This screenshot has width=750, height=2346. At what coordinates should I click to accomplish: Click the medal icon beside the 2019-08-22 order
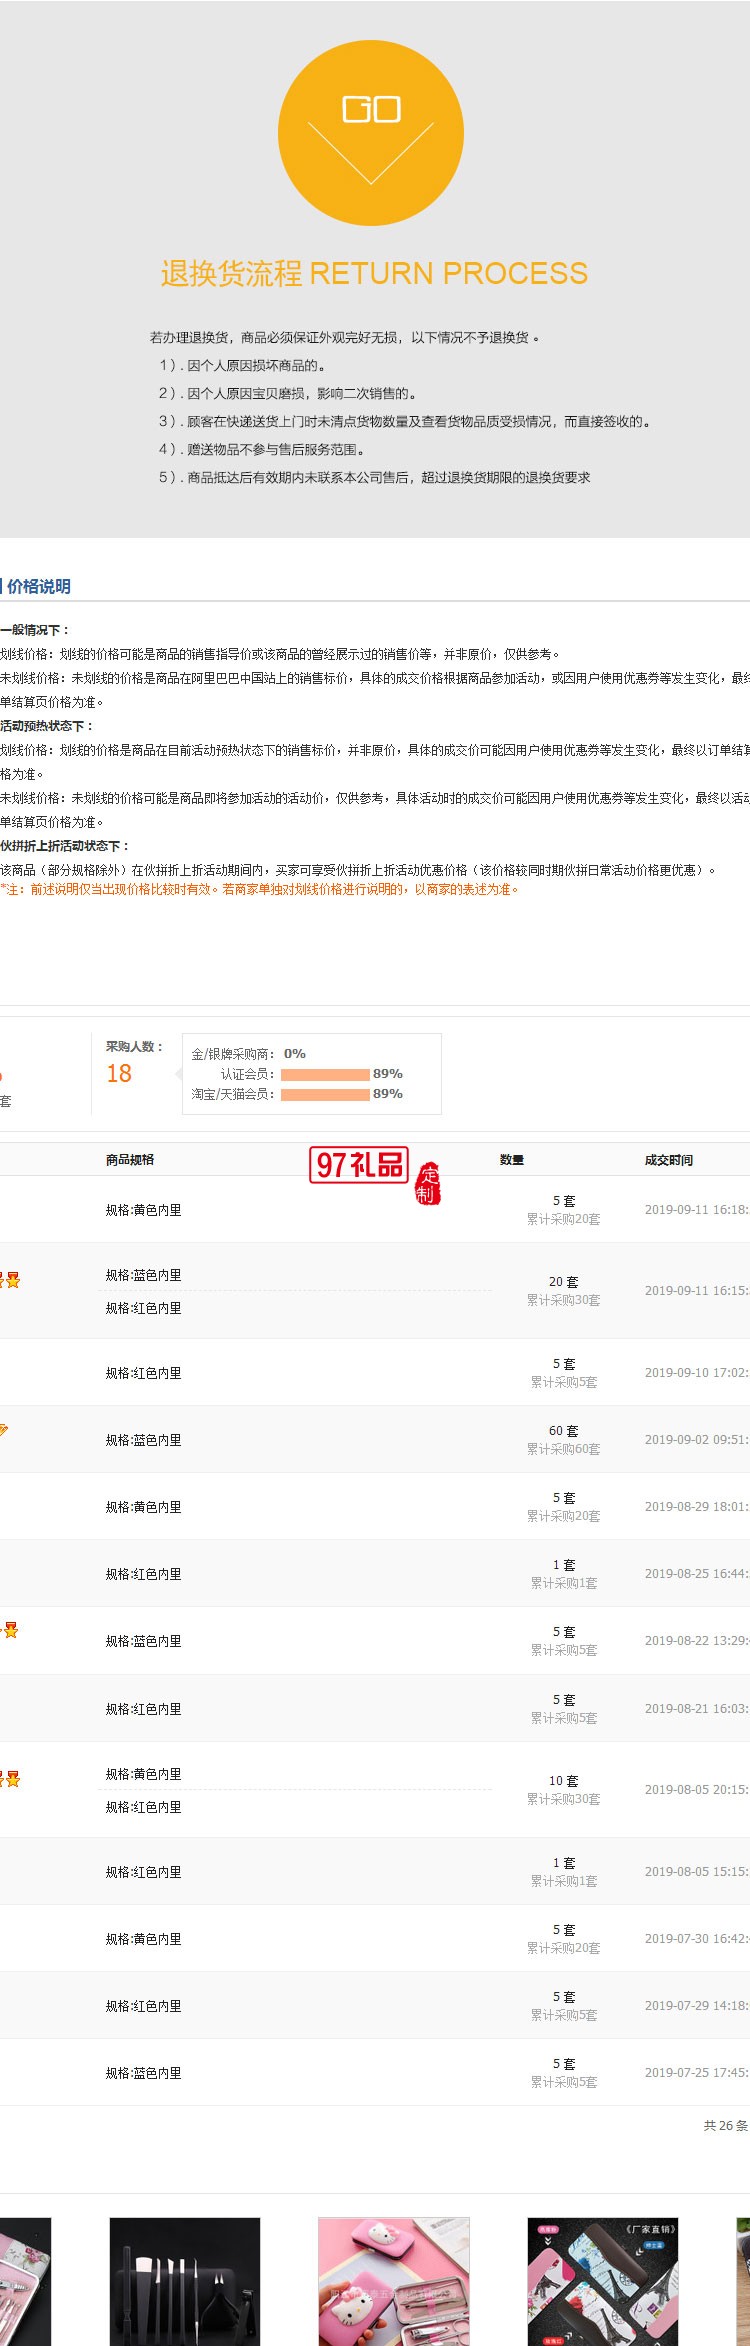pyautogui.click(x=11, y=1630)
